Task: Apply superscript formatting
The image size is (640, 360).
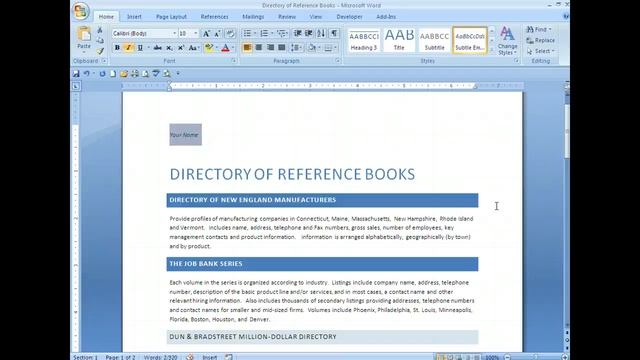Action: tap(181, 48)
